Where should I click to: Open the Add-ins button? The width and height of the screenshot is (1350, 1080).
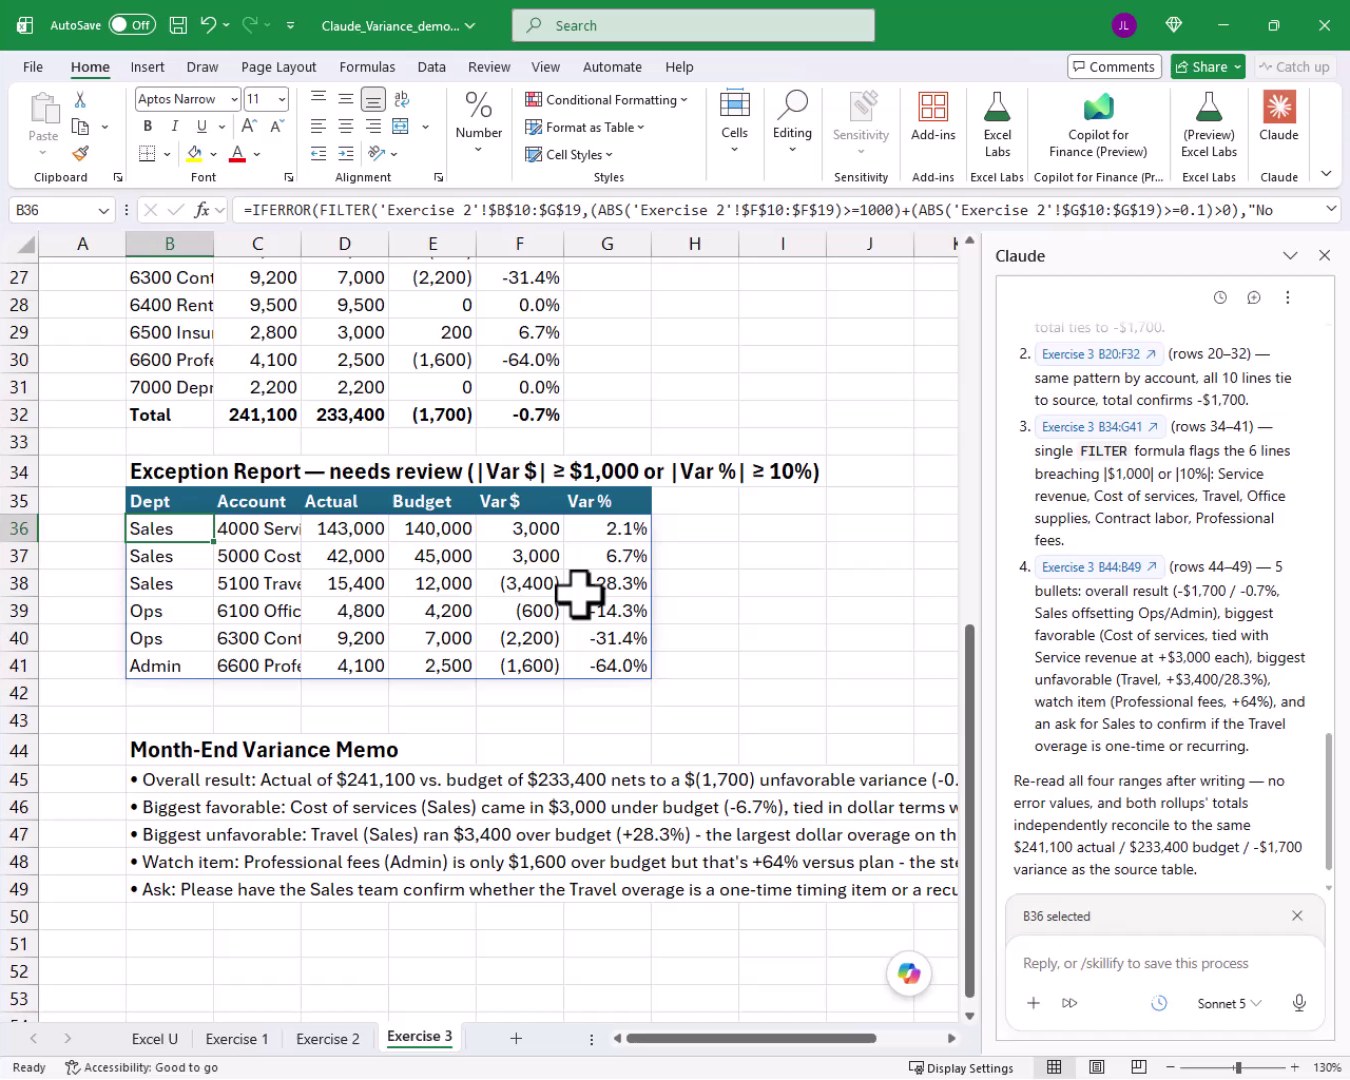tap(933, 118)
